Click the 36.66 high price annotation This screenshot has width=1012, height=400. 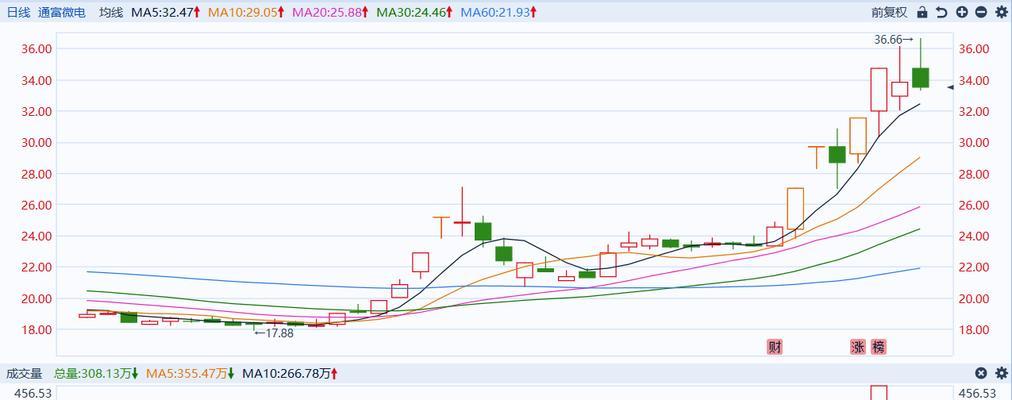(894, 39)
